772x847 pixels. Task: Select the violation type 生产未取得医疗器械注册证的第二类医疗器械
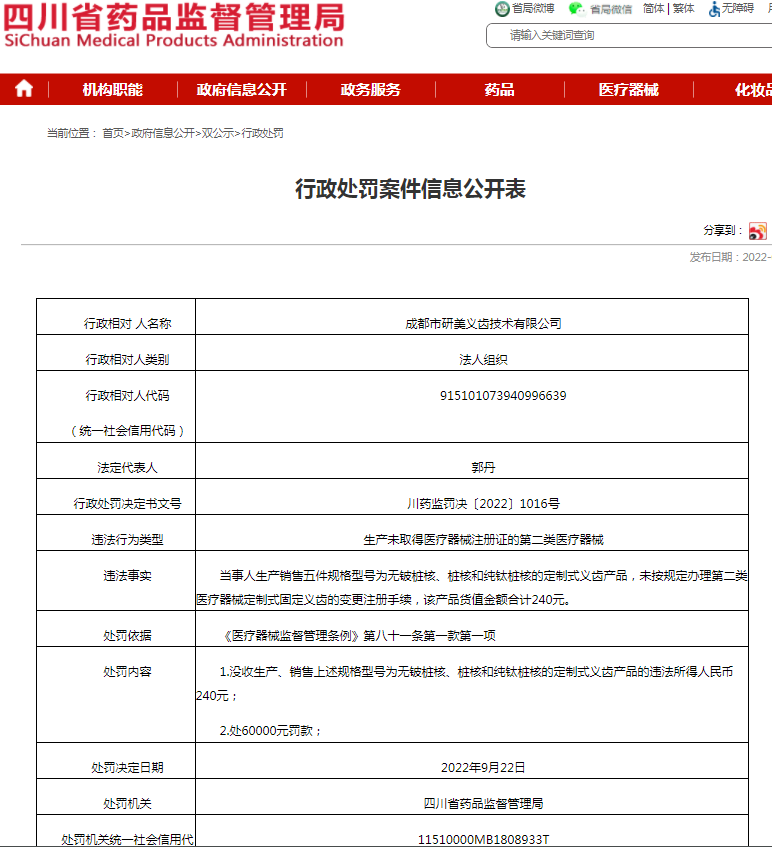(x=483, y=540)
